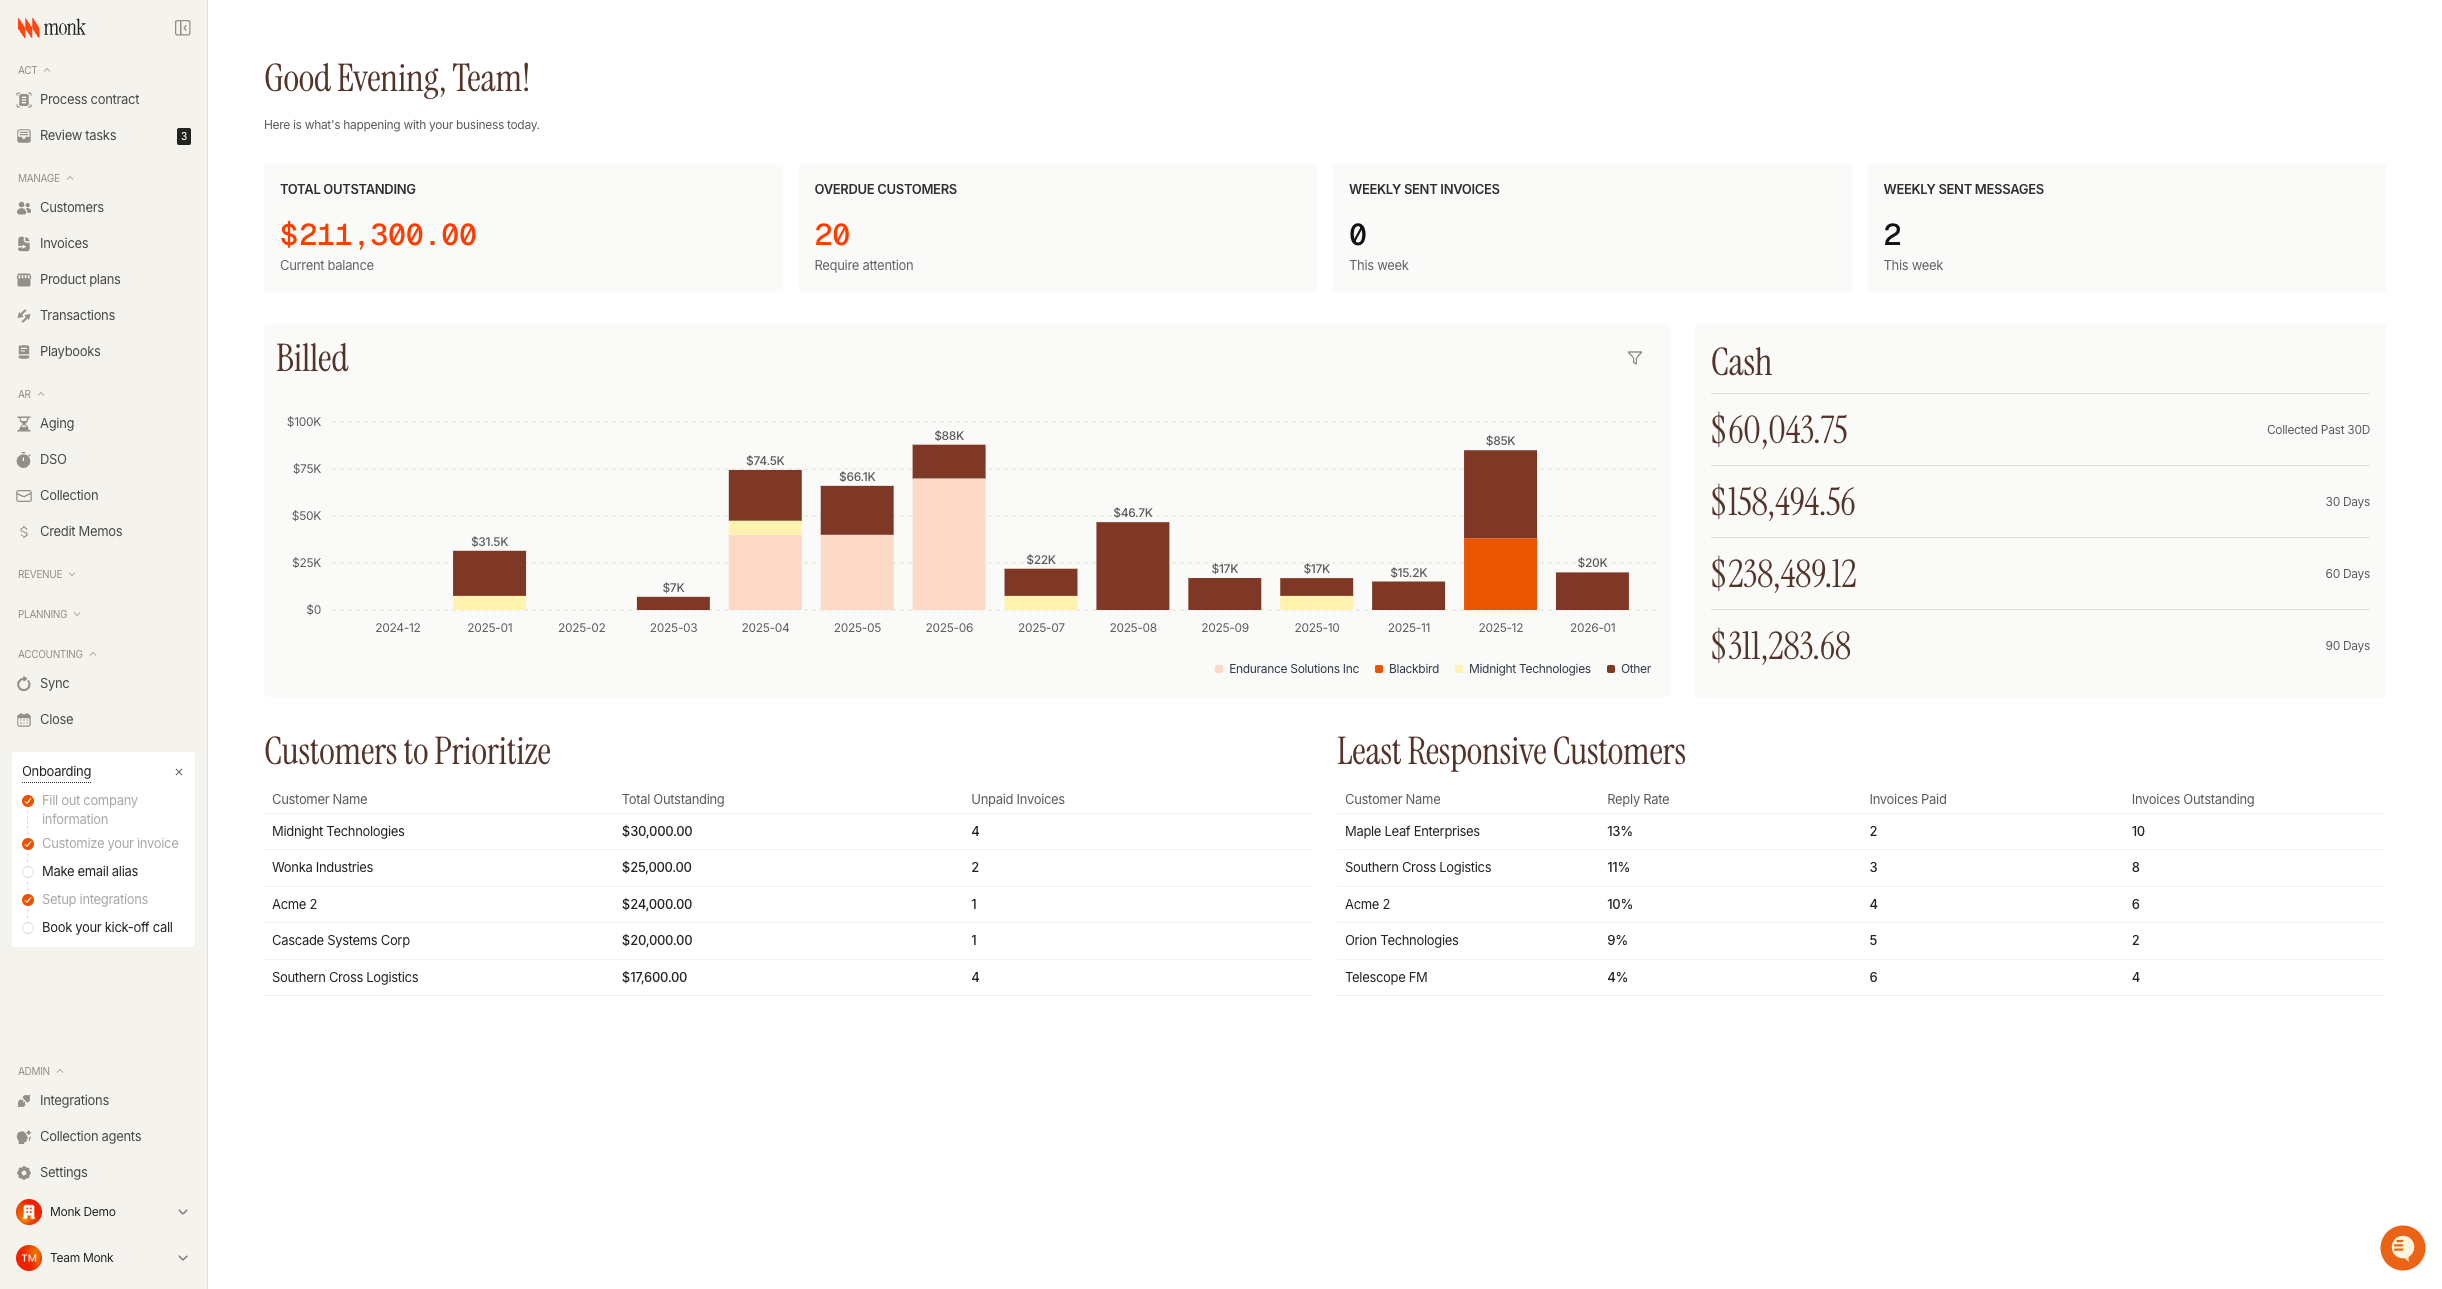Collapse the sidebar with the panel icon

click(x=182, y=27)
